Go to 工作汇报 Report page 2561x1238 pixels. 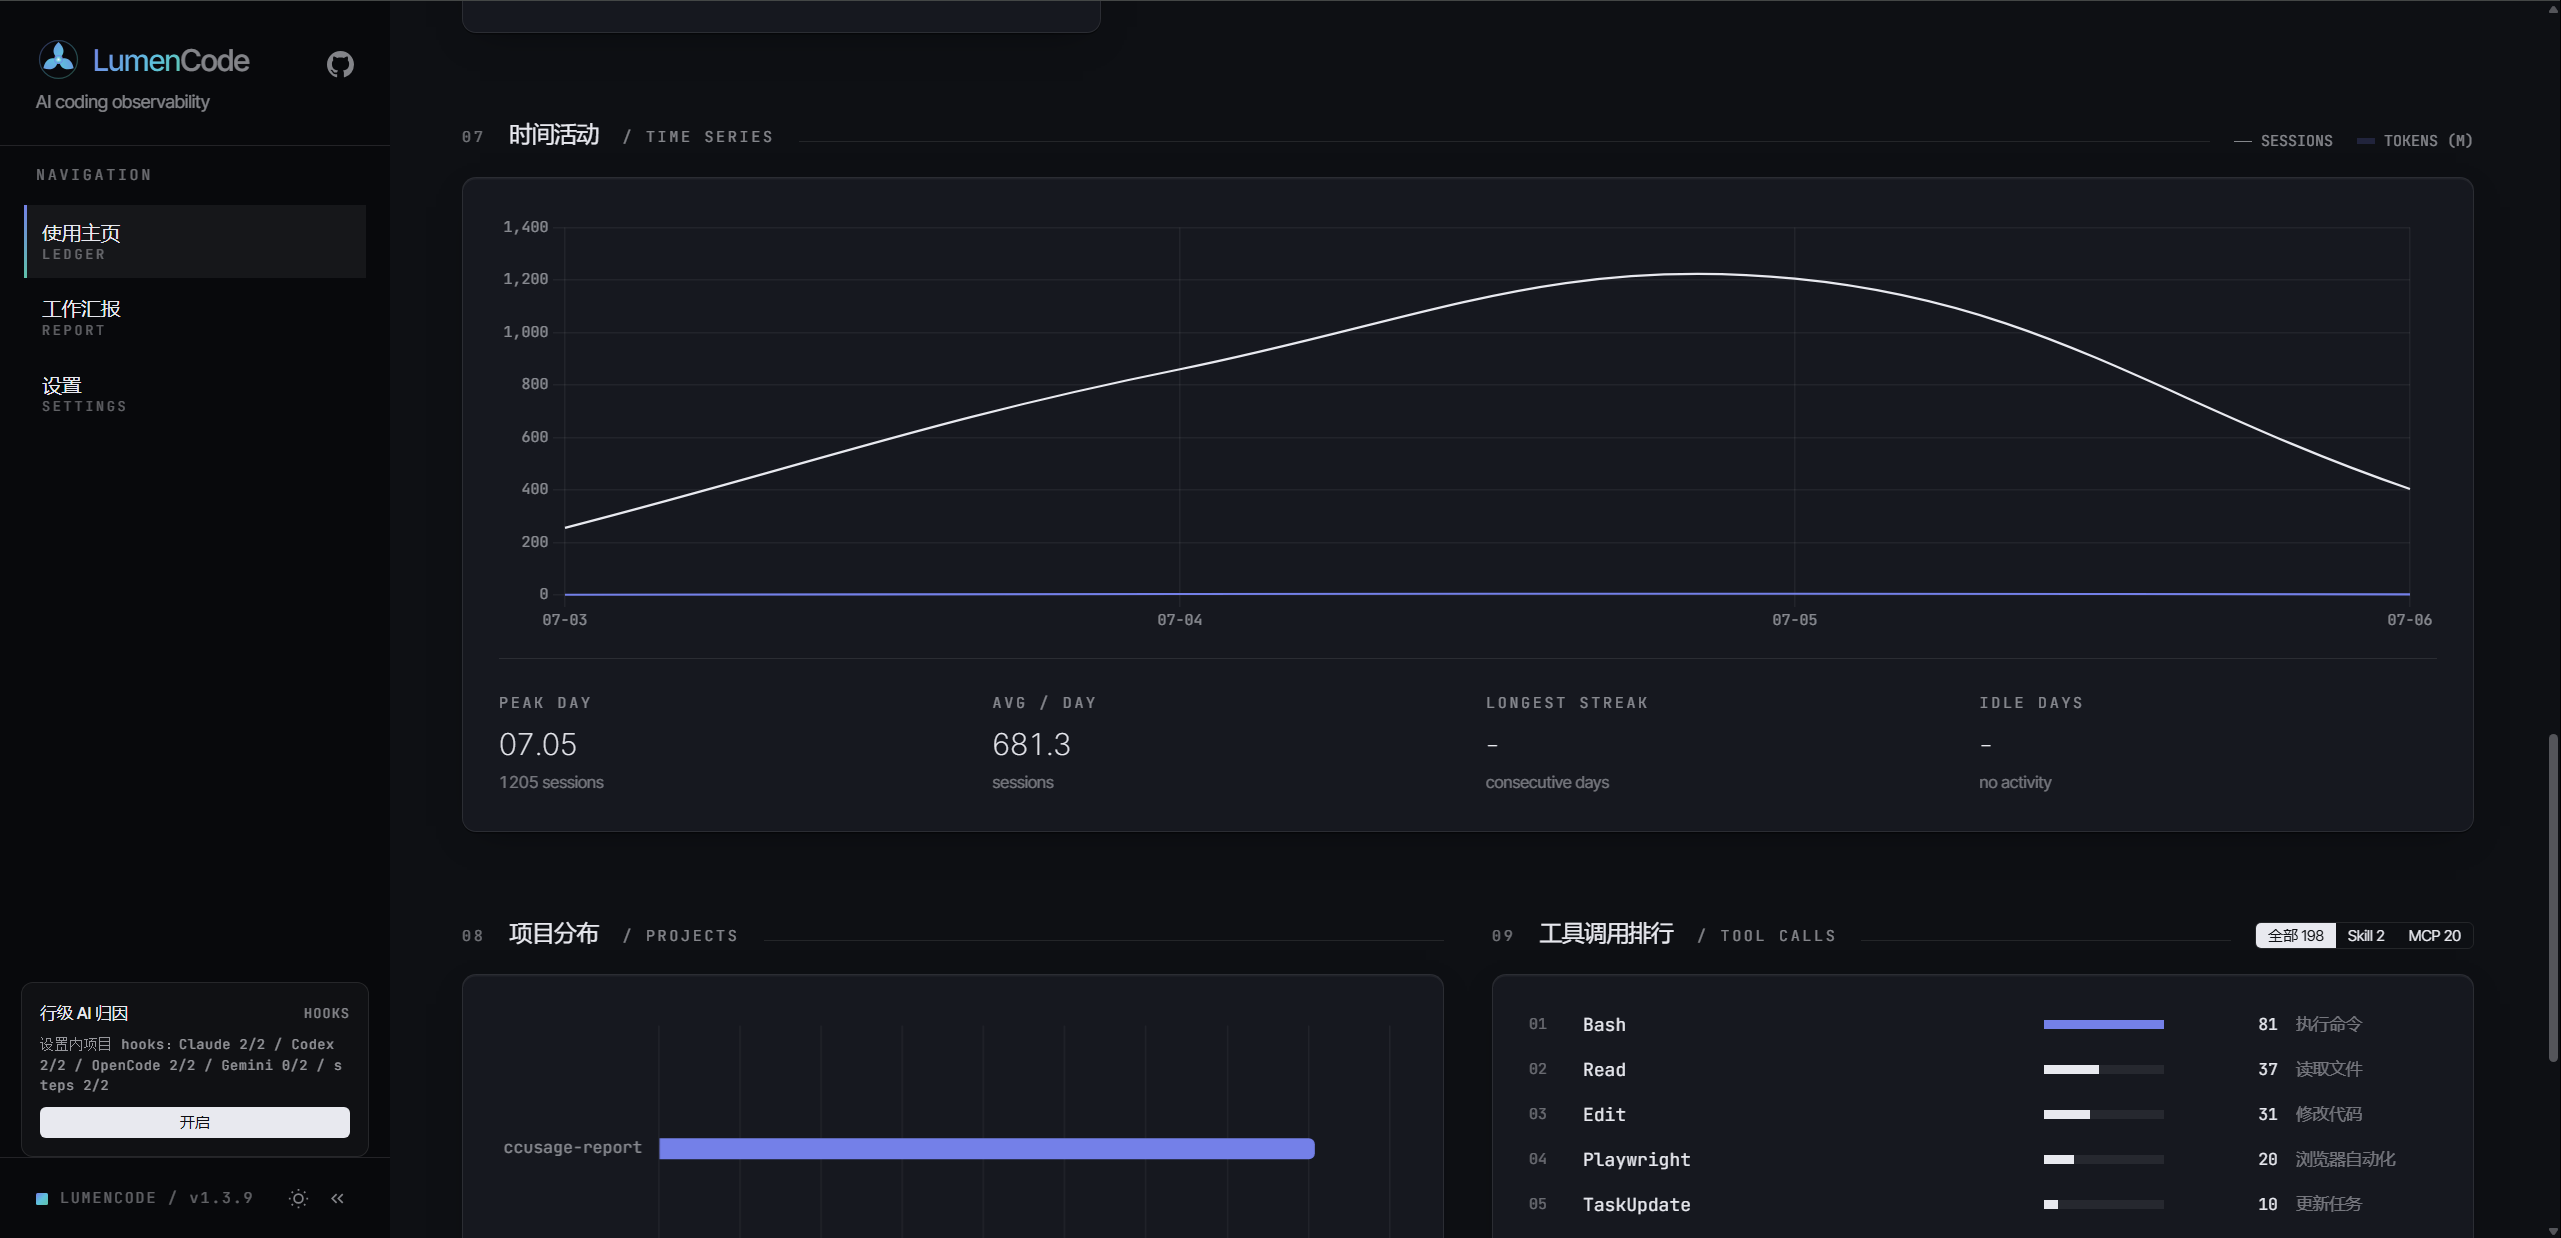coord(195,317)
